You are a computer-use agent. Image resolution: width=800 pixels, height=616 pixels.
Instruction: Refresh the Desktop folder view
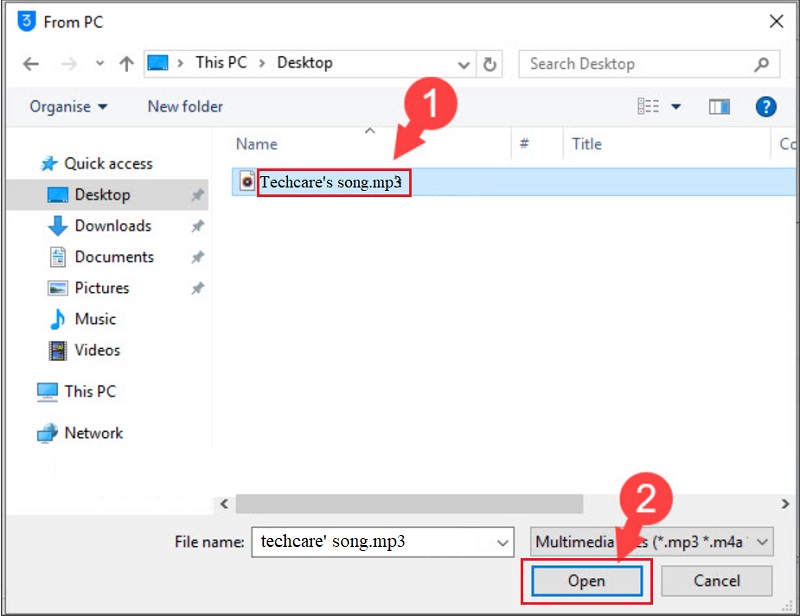click(490, 63)
